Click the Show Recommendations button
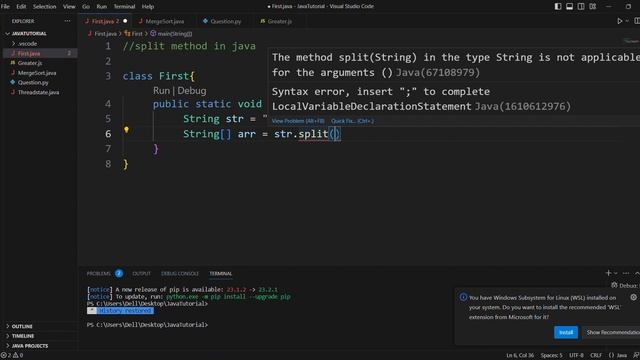The image size is (640, 360). (611, 332)
